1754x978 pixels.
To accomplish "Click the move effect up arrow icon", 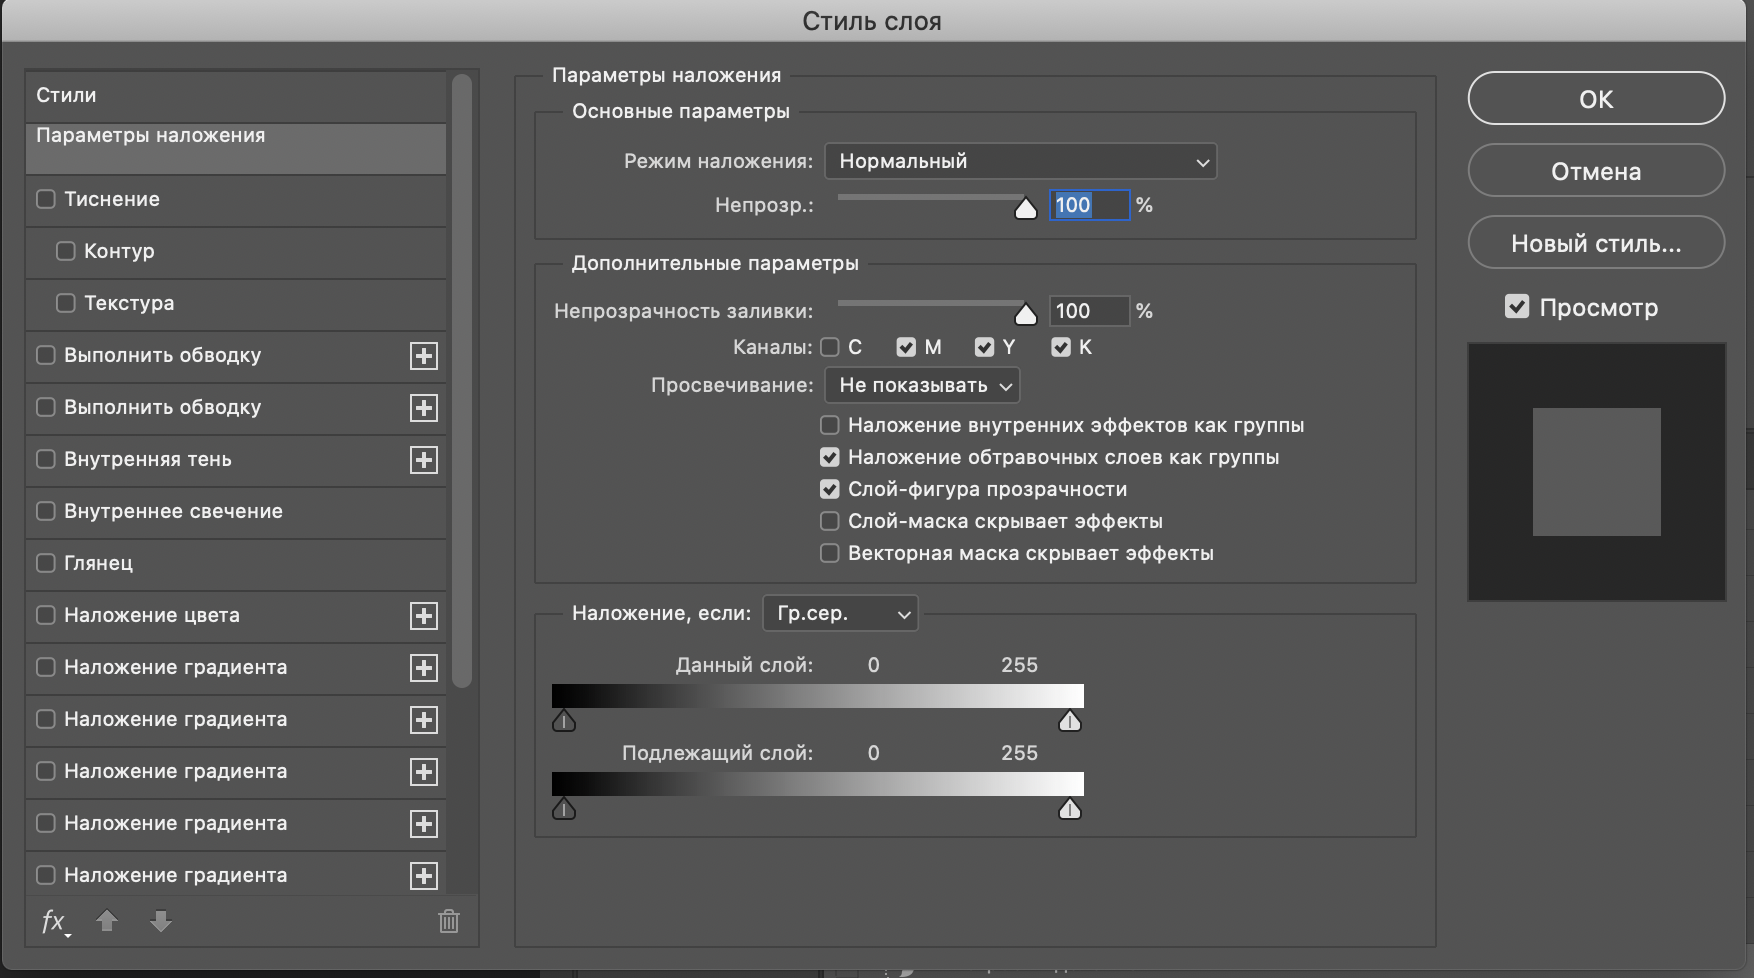I will pos(108,920).
